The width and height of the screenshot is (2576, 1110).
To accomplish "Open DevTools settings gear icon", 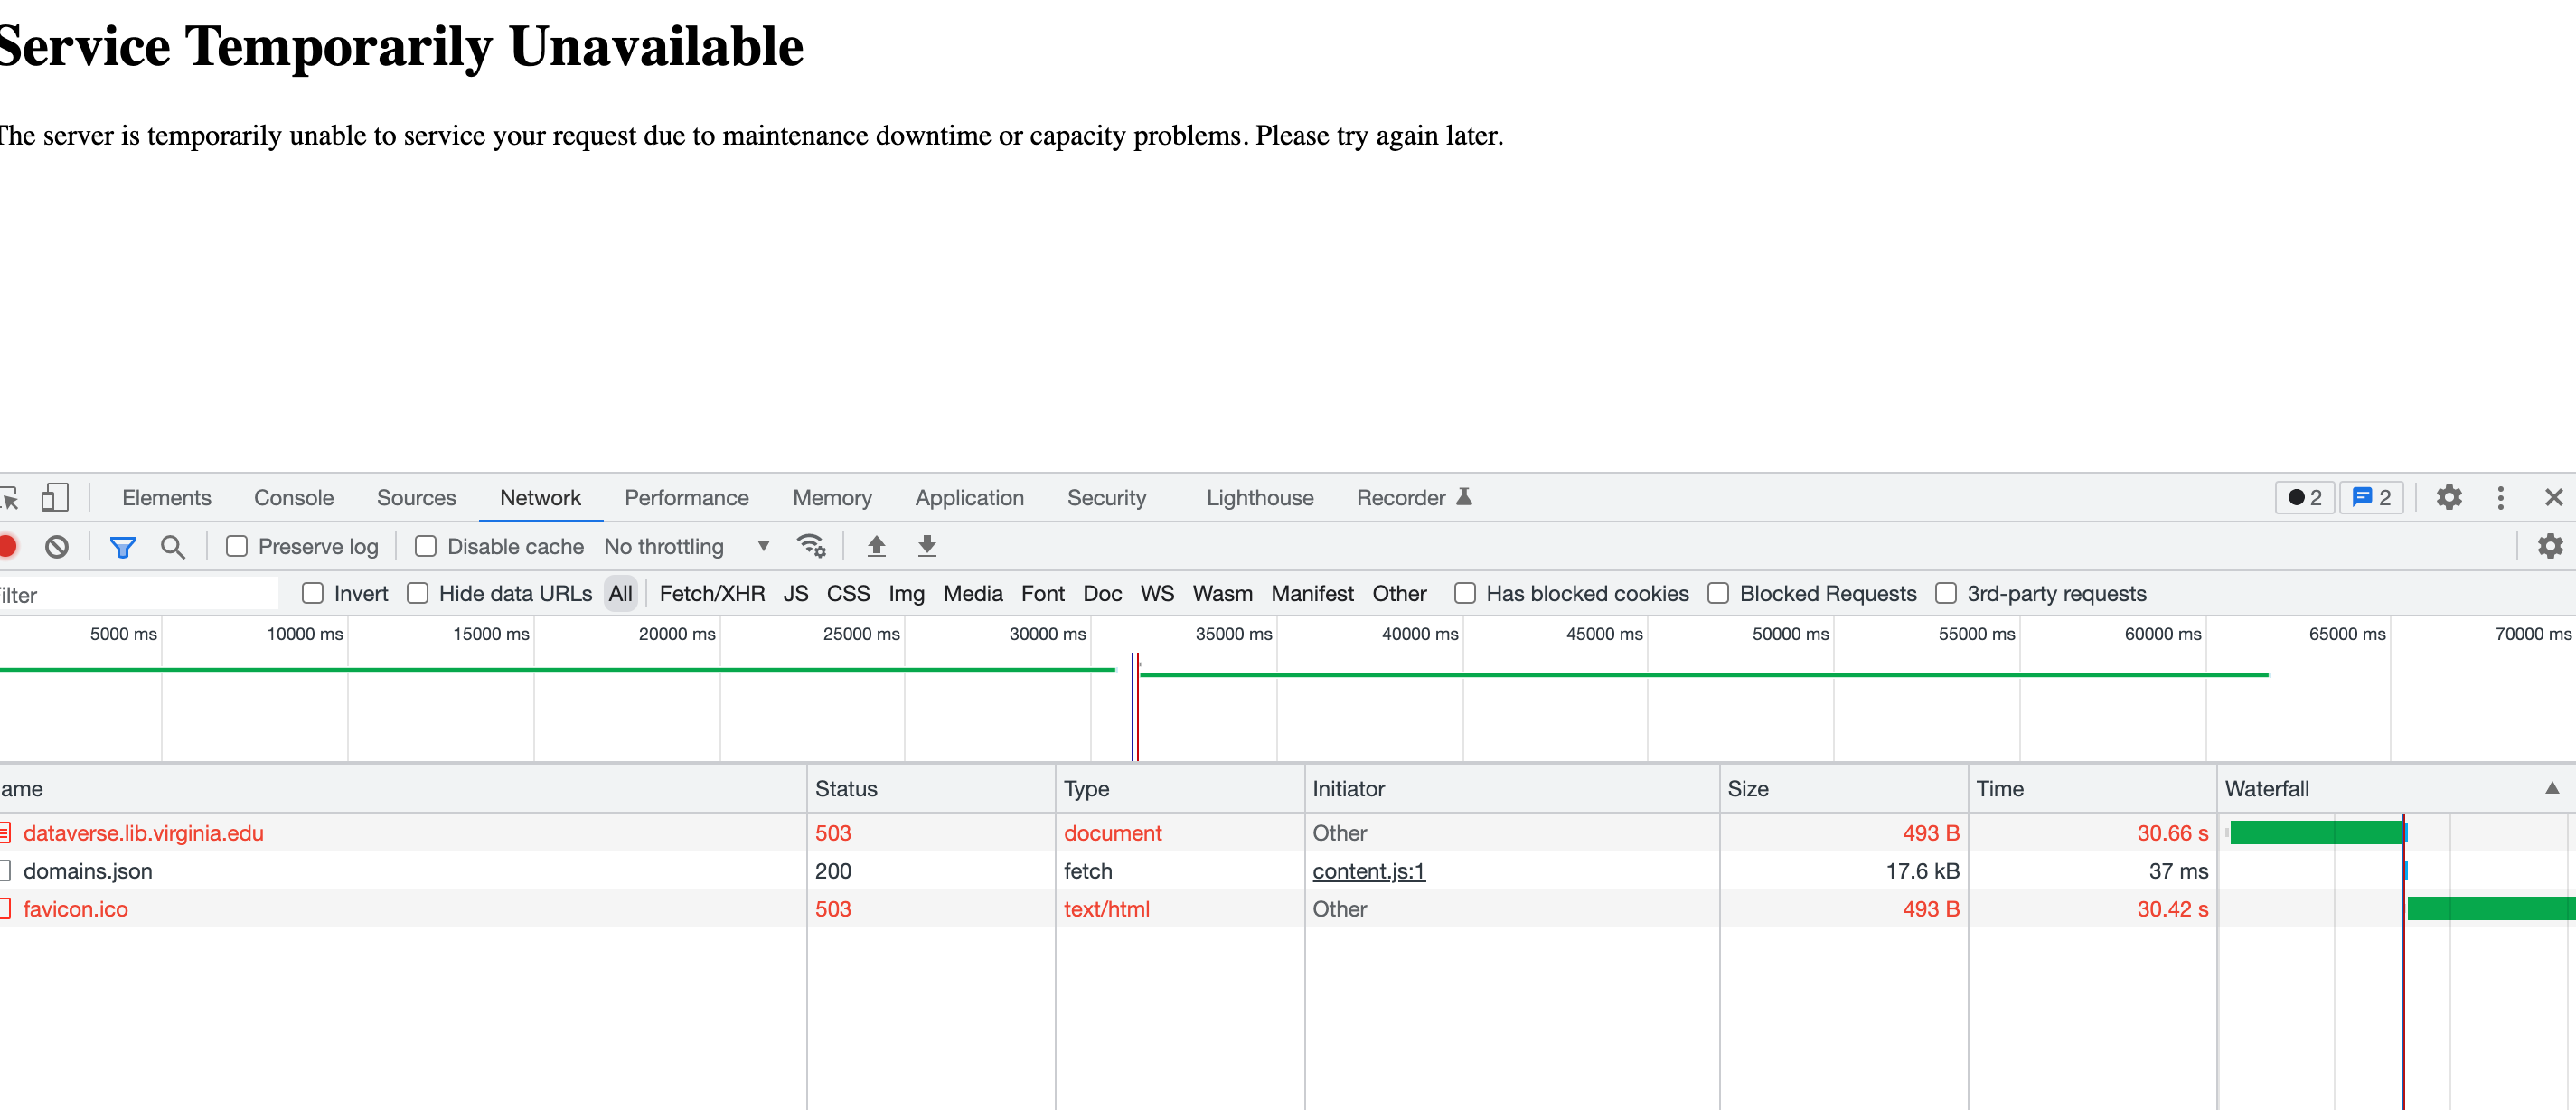I will [2448, 497].
